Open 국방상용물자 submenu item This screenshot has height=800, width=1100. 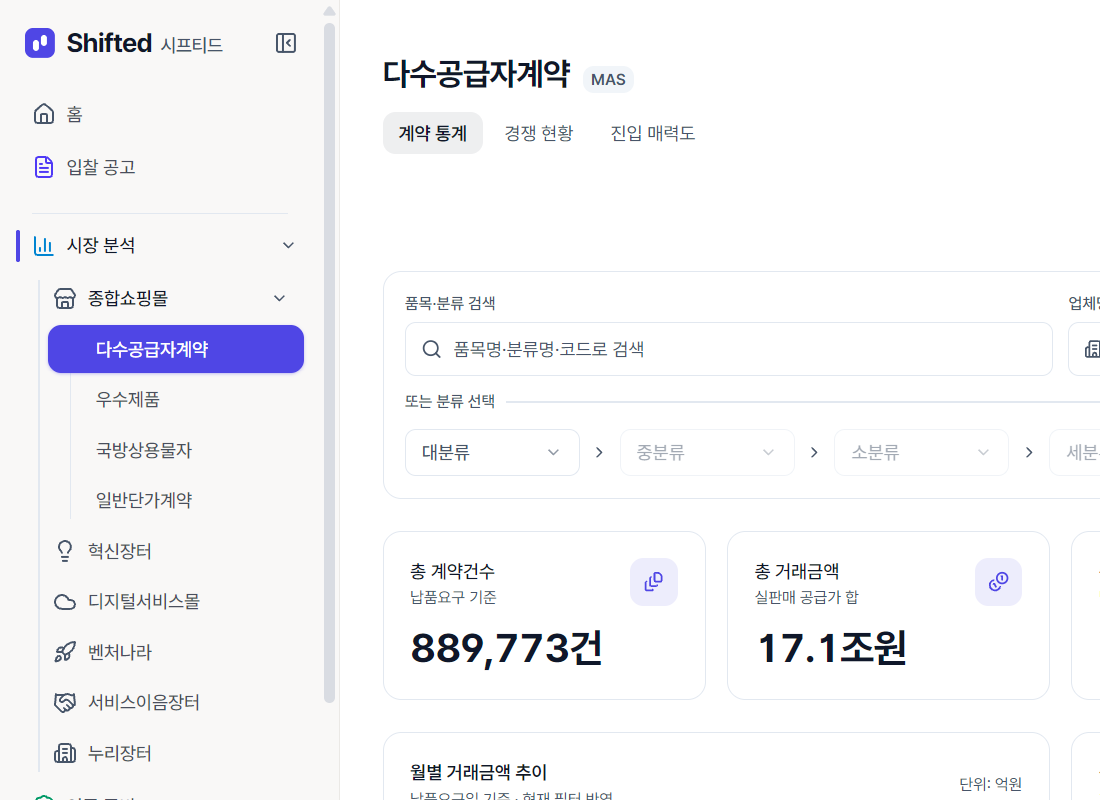[x=144, y=450]
